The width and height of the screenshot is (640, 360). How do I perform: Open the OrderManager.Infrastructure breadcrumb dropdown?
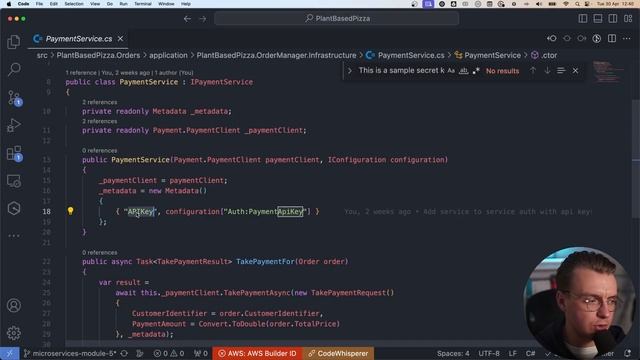276,55
